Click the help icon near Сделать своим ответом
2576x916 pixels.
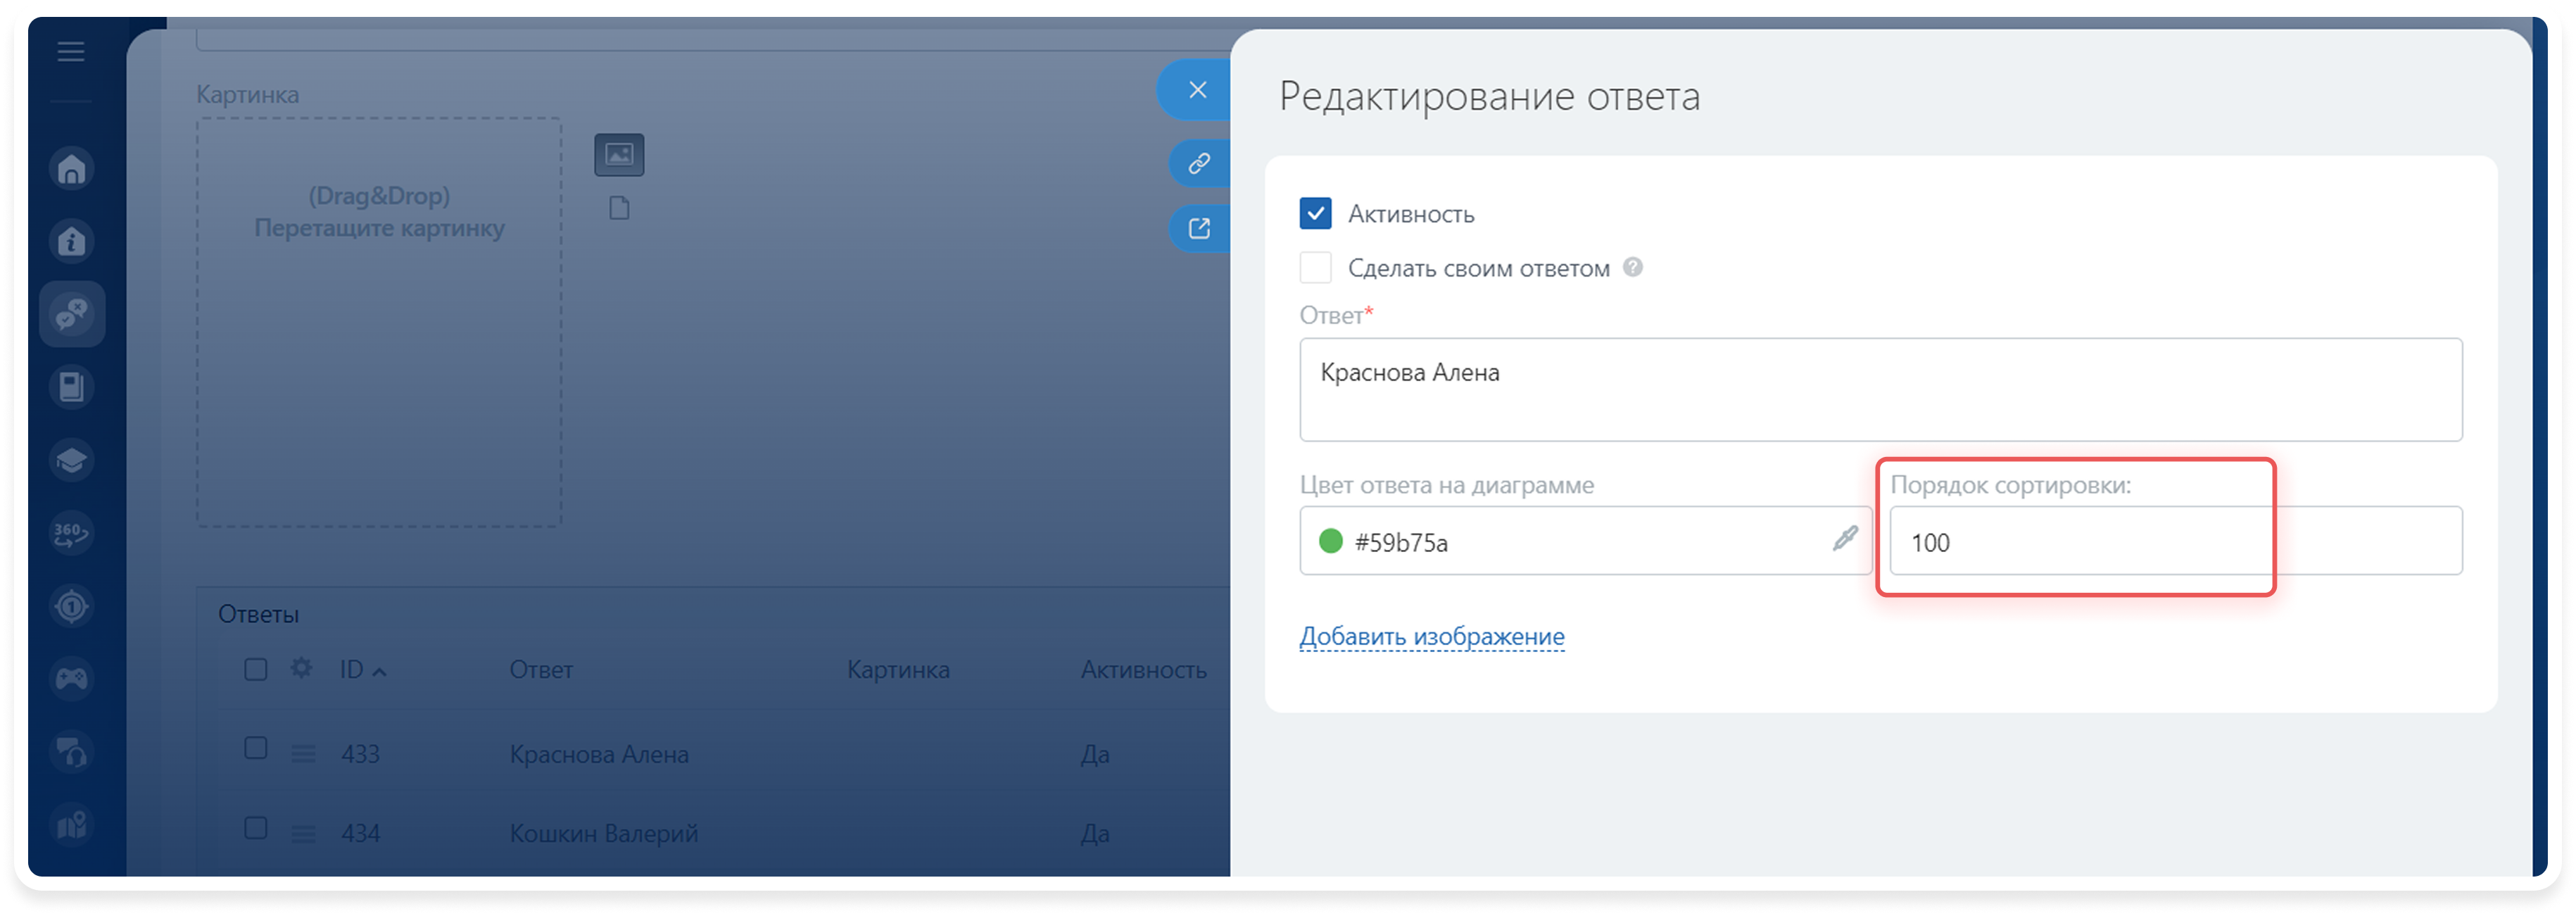tap(1632, 267)
